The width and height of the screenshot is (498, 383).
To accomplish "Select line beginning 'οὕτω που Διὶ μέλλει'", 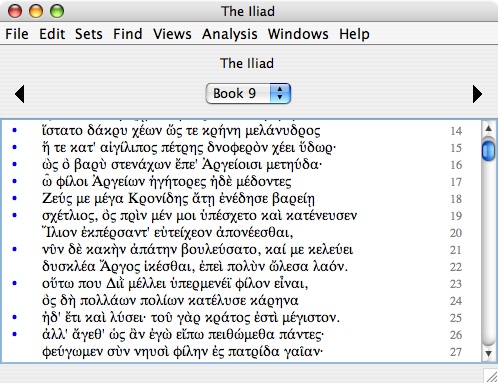I will point(175,283).
